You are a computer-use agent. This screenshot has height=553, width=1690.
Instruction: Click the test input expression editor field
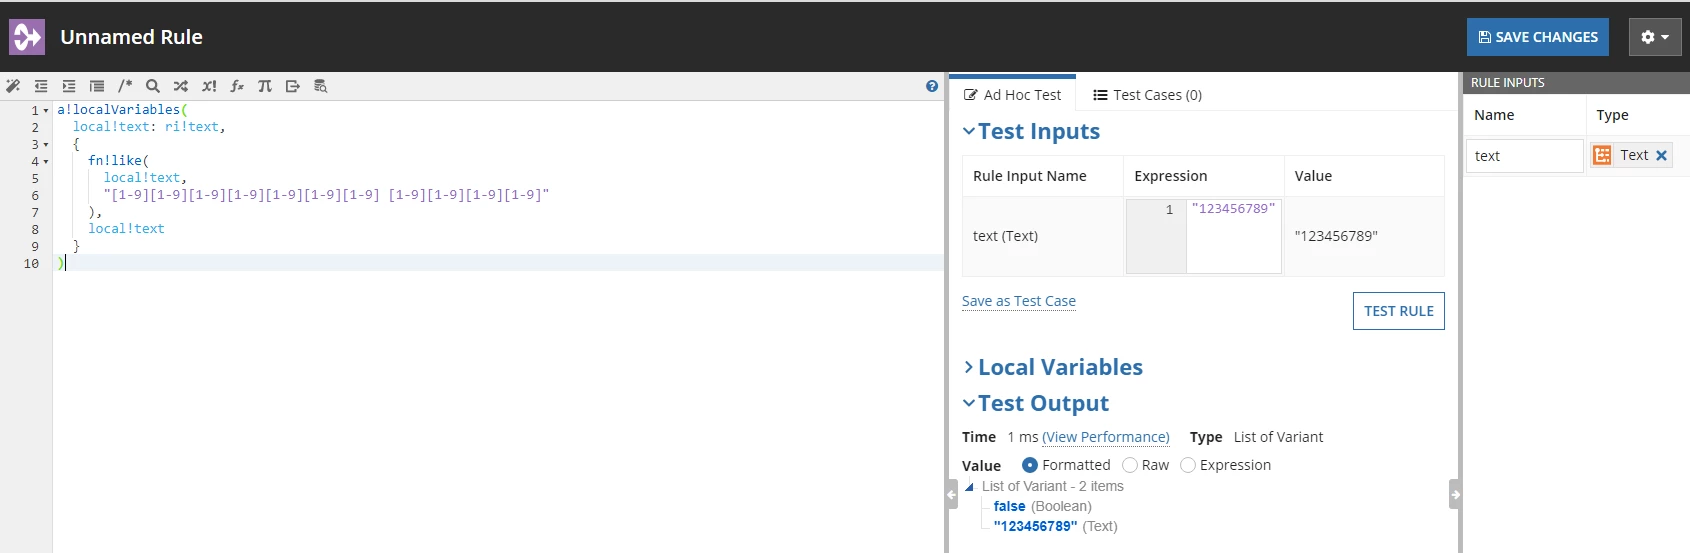pos(1233,236)
